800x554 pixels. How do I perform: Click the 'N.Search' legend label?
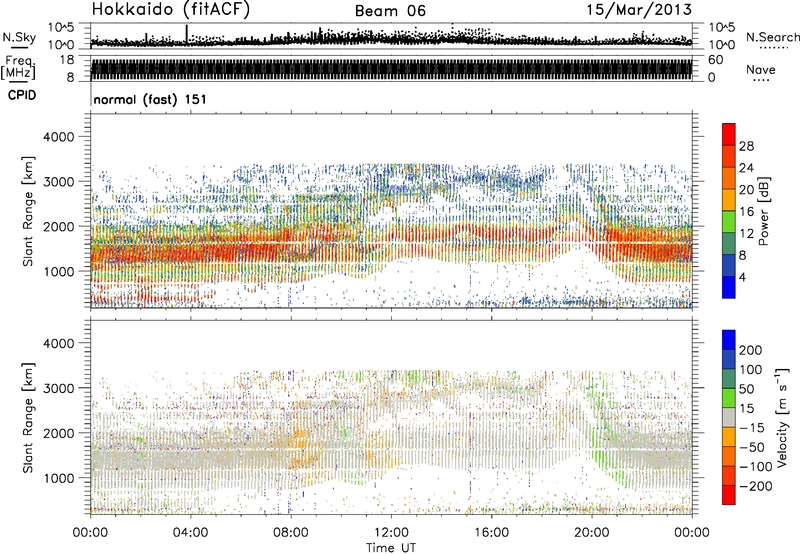772,37
